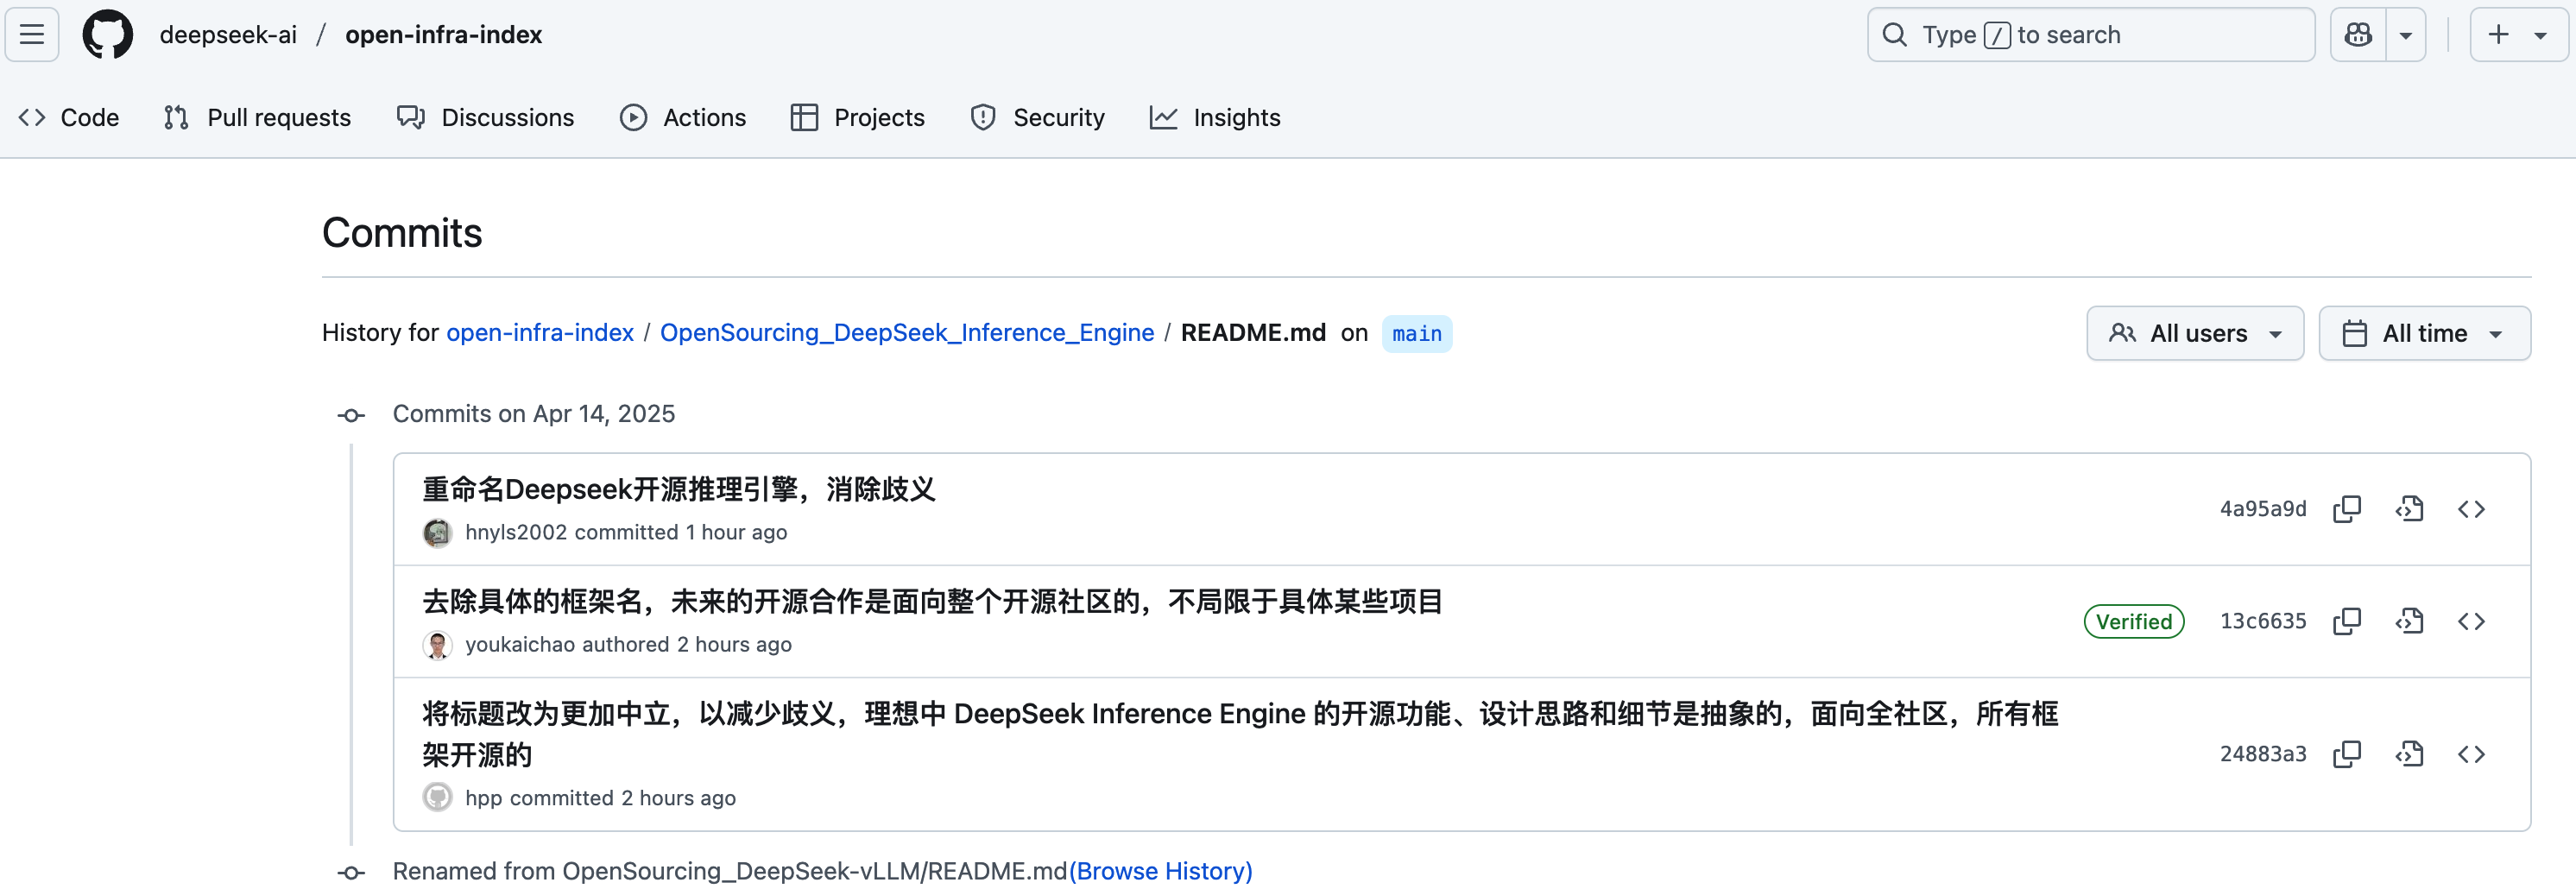Open the OpenSourcing_DeepSeek_Inference_Engine folder link
2576x889 pixels.
[x=907, y=333]
